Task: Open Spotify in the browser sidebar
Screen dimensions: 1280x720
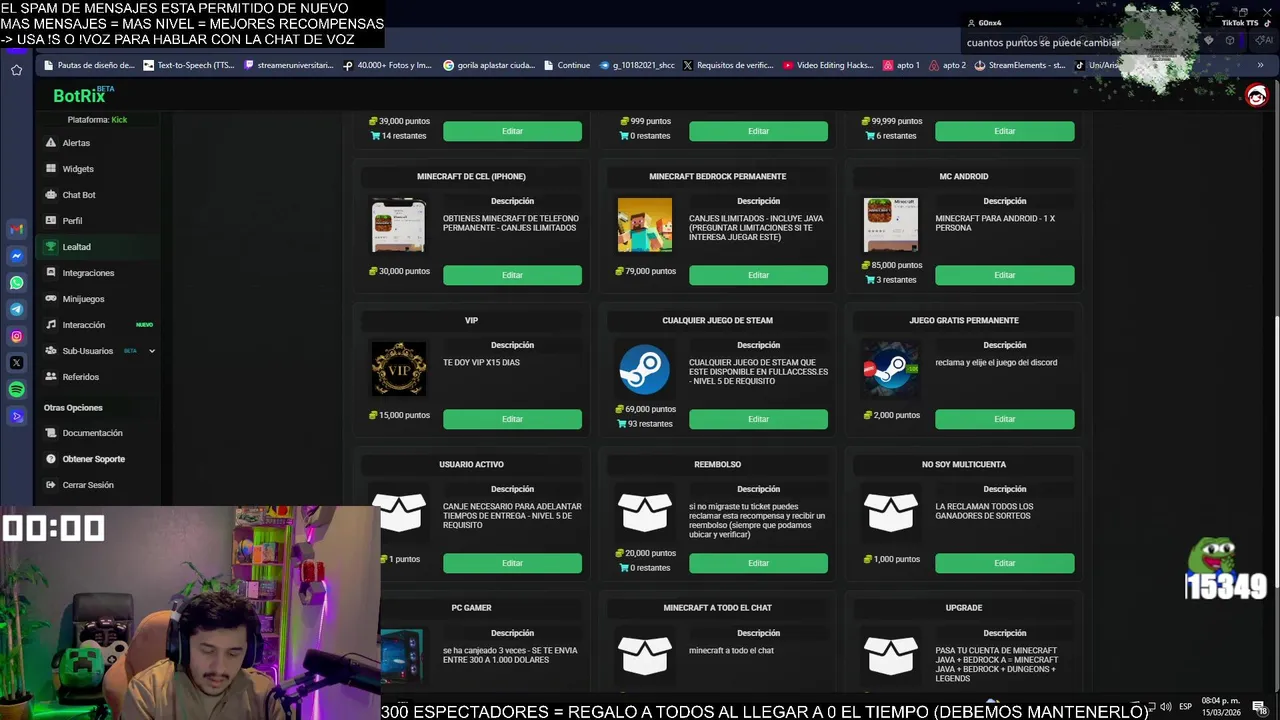Action: tap(16, 390)
